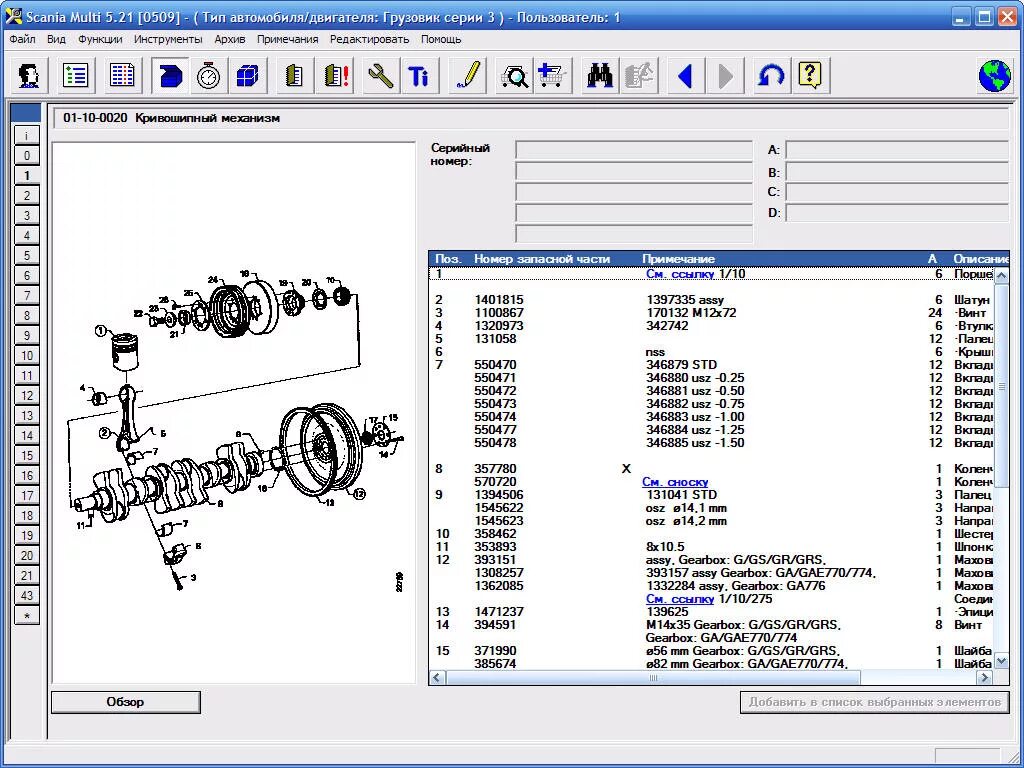Click the magnifier cart search icon

pyautogui.click(x=515, y=76)
